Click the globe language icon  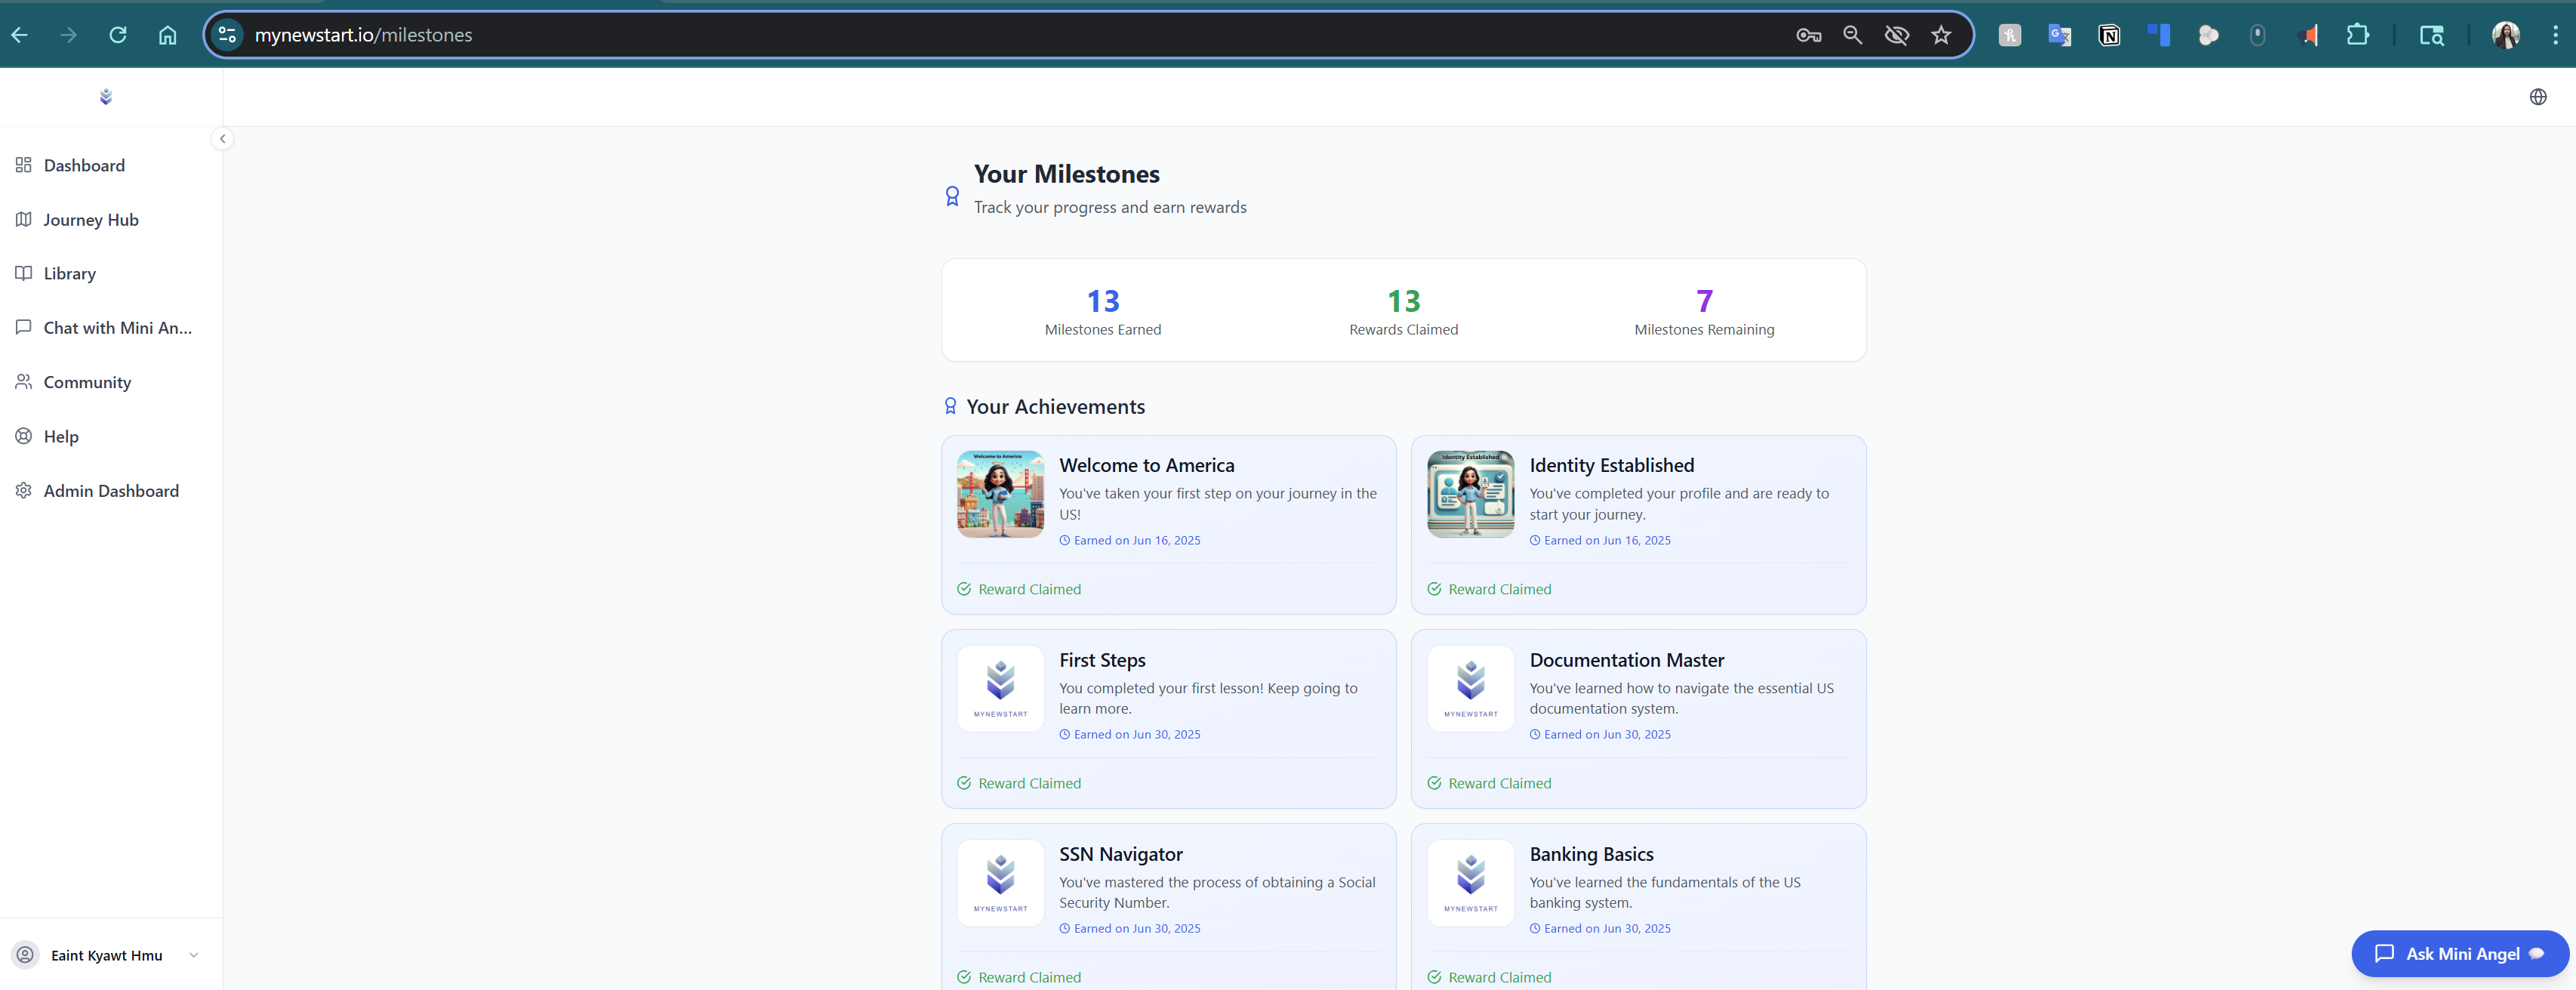pos(2537,97)
